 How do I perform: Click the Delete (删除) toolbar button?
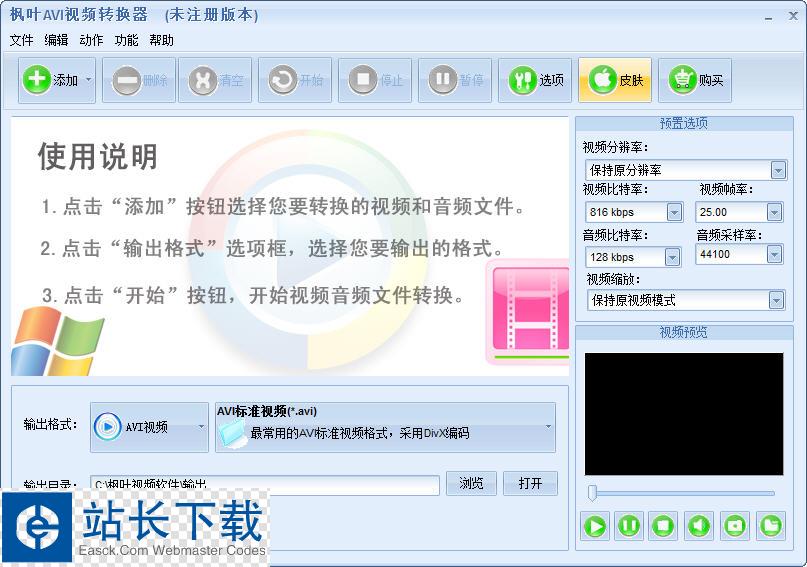pyautogui.click(x=139, y=80)
